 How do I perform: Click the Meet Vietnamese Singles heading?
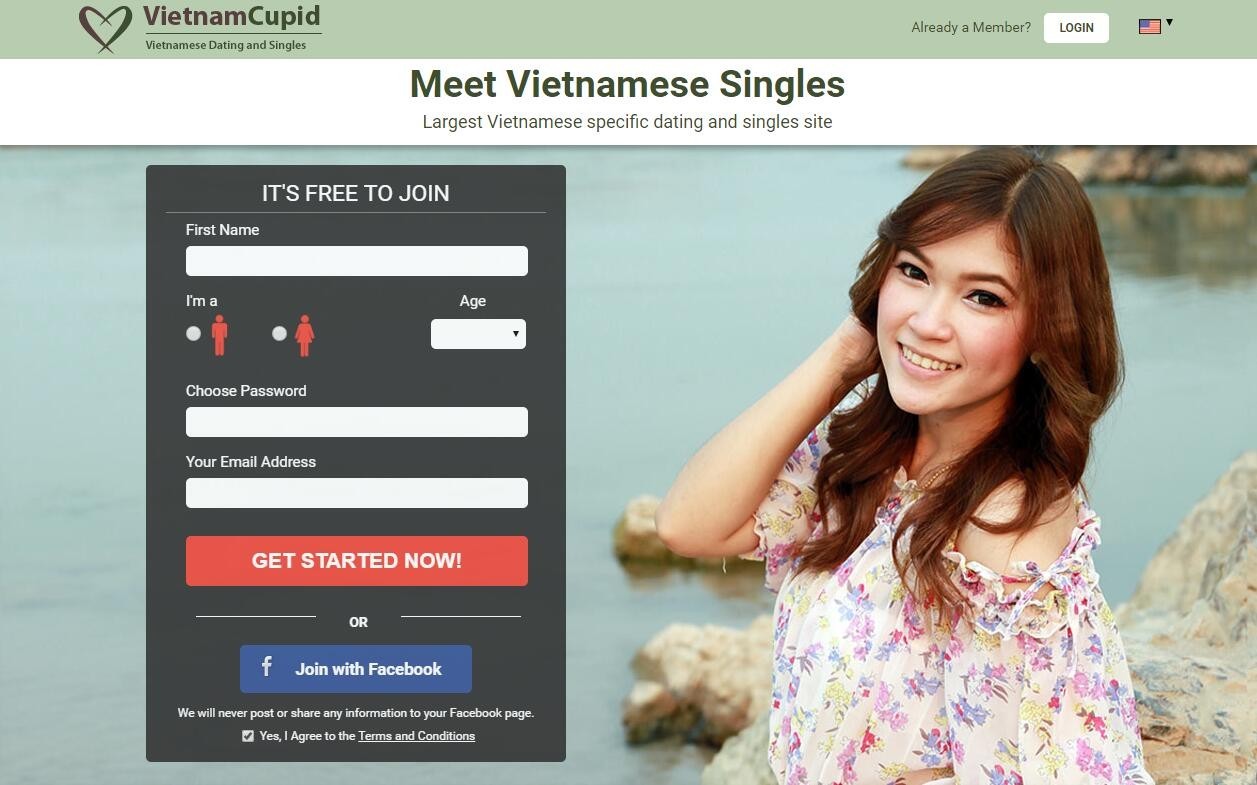point(628,84)
